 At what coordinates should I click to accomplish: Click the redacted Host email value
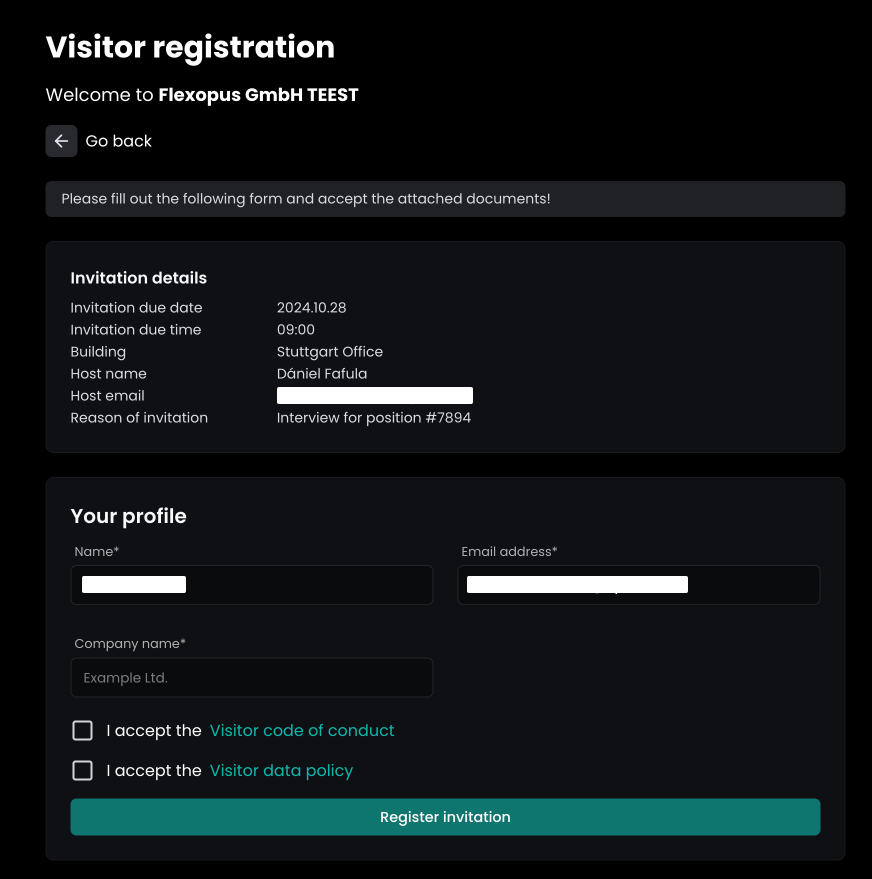[374, 396]
